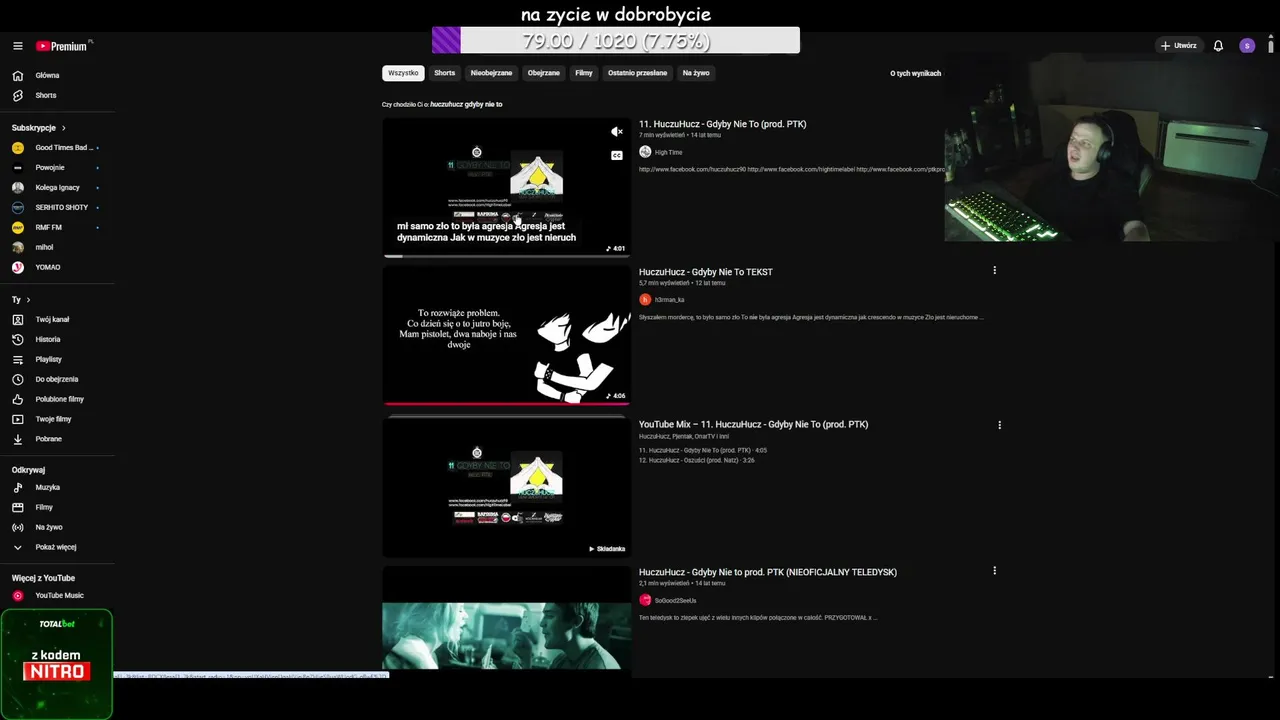Viewport: 1280px width, 720px height.
Task: Open the TEKST lyrics video thumbnail
Action: coord(507,335)
